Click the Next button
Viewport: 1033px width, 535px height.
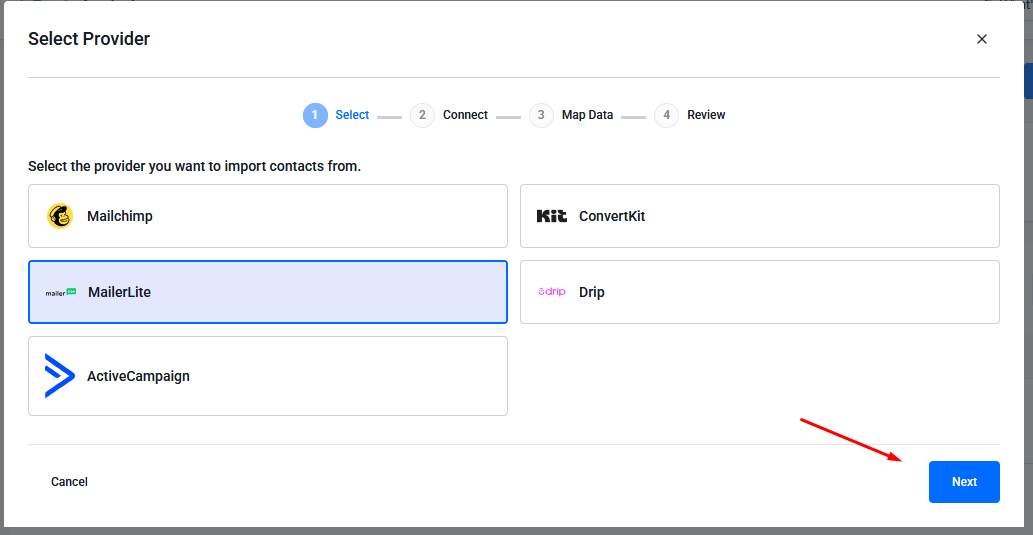coord(964,482)
